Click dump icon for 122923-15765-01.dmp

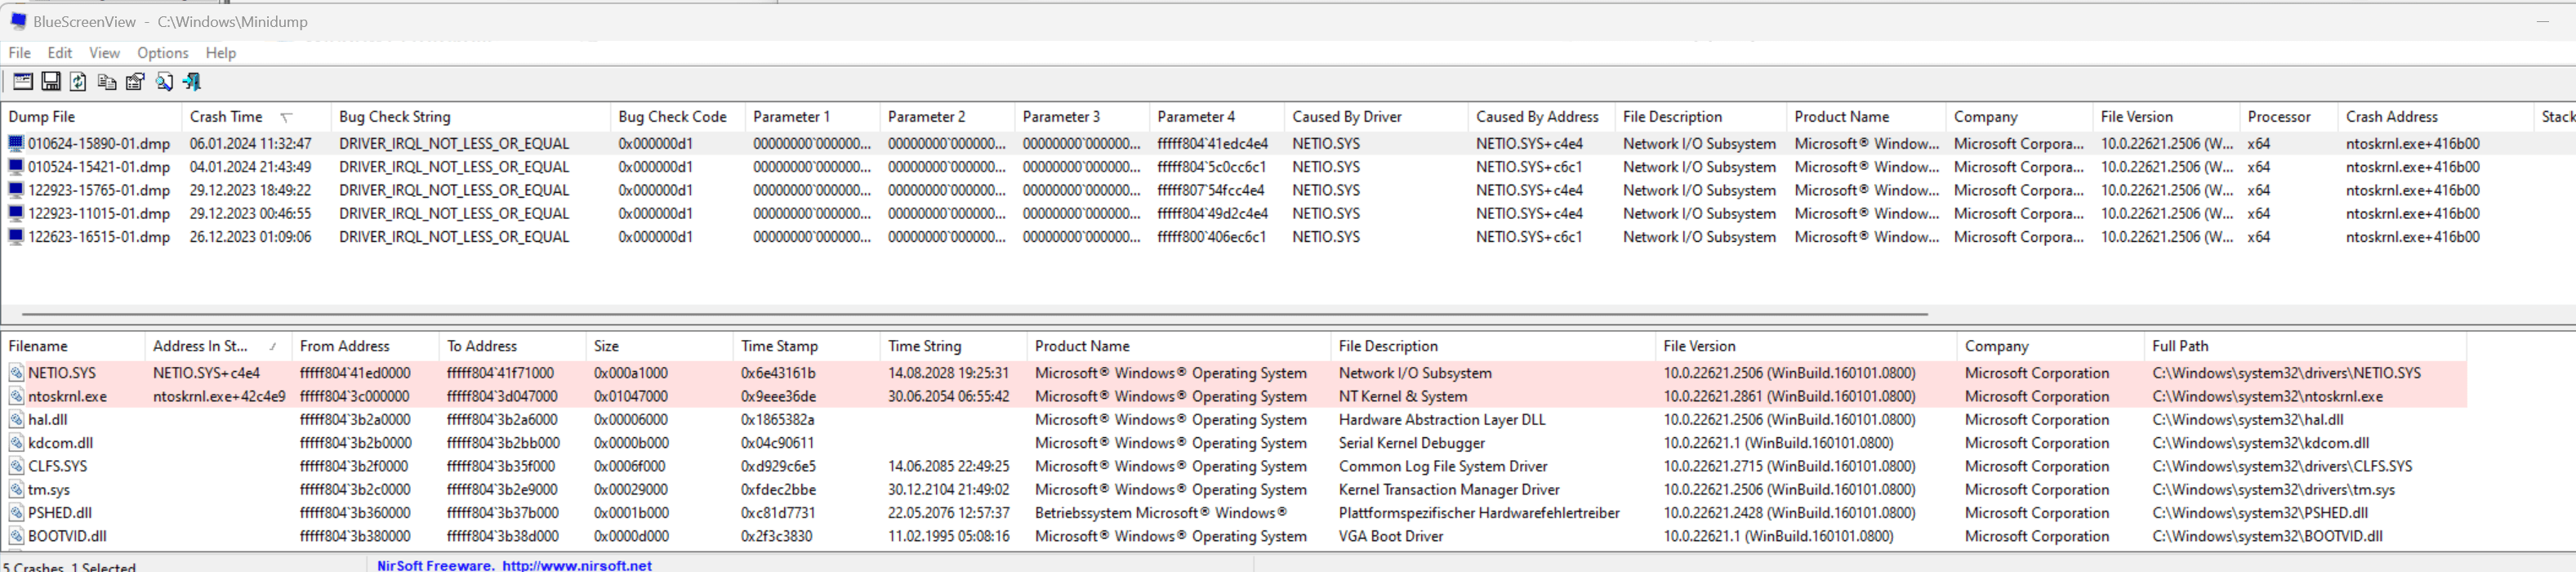[16, 190]
